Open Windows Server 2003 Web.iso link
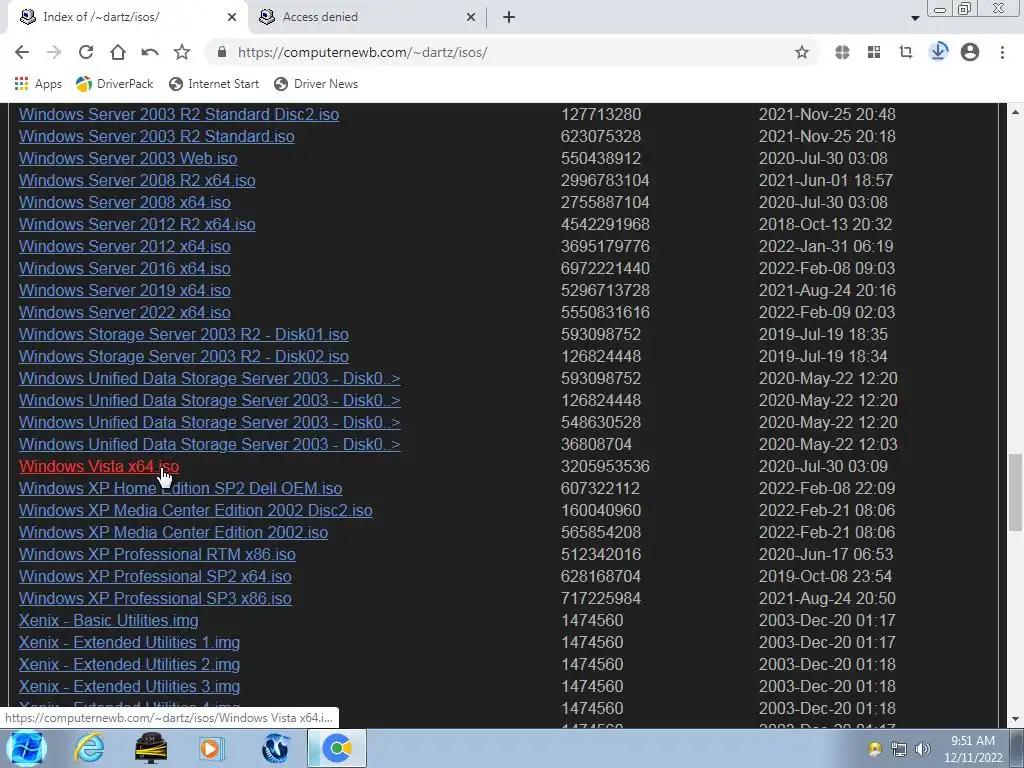 [127, 158]
